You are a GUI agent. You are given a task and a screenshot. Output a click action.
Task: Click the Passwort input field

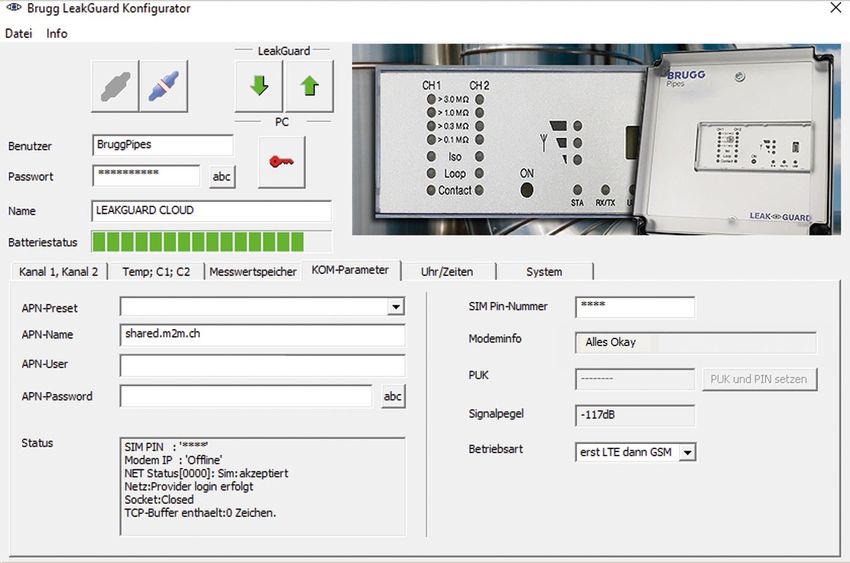146,176
